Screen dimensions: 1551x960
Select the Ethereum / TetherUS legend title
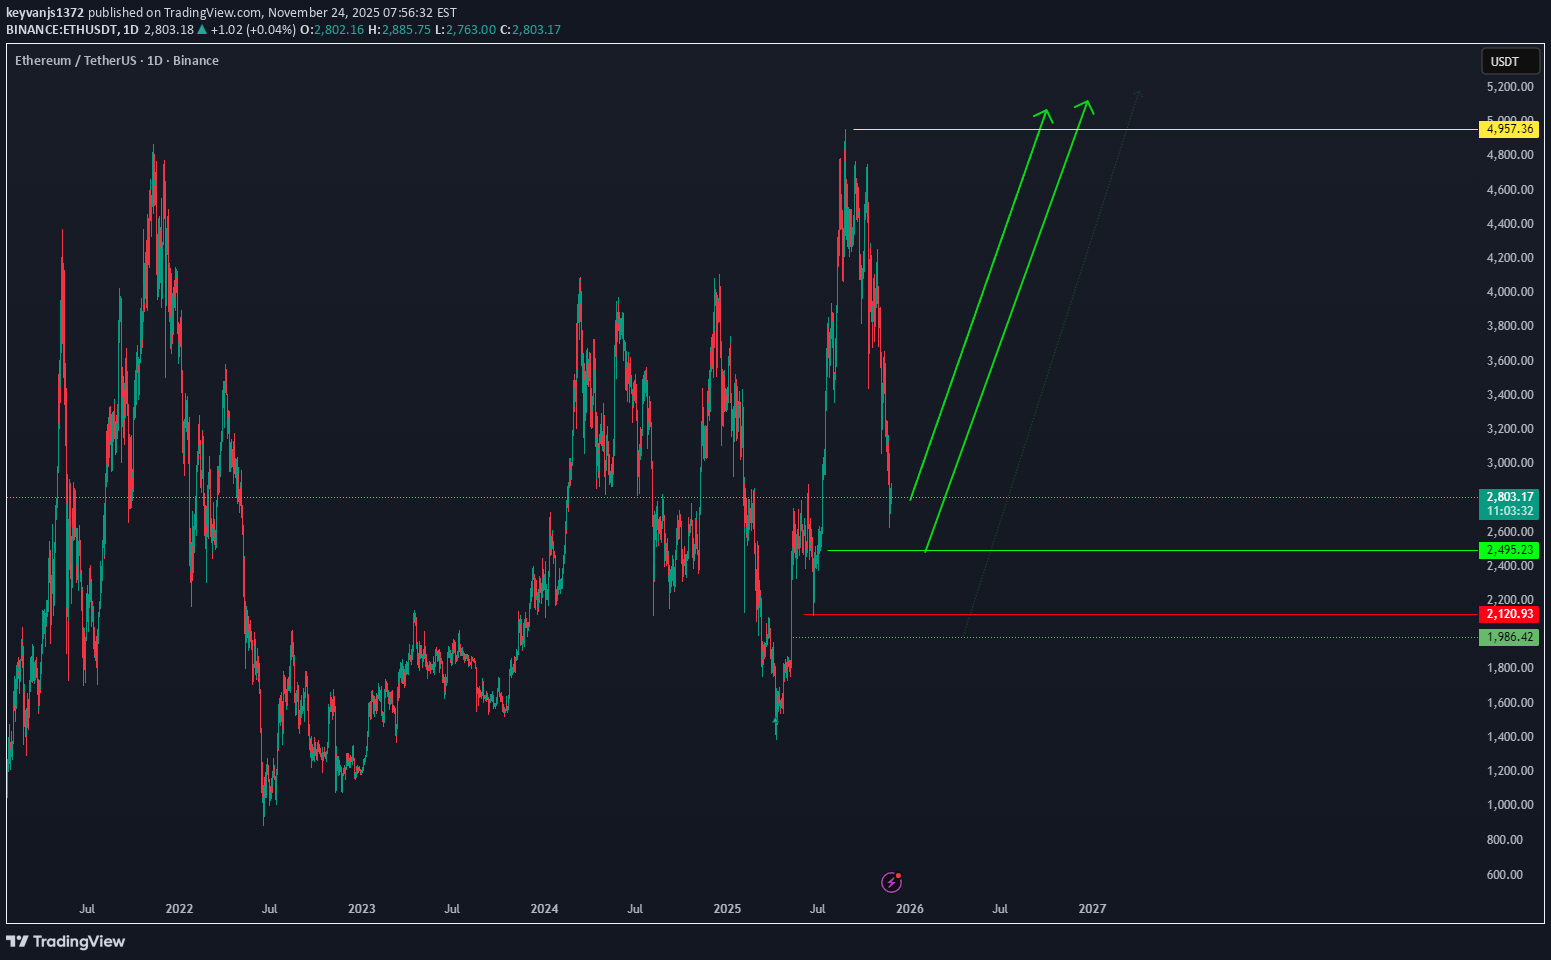point(75,60)
